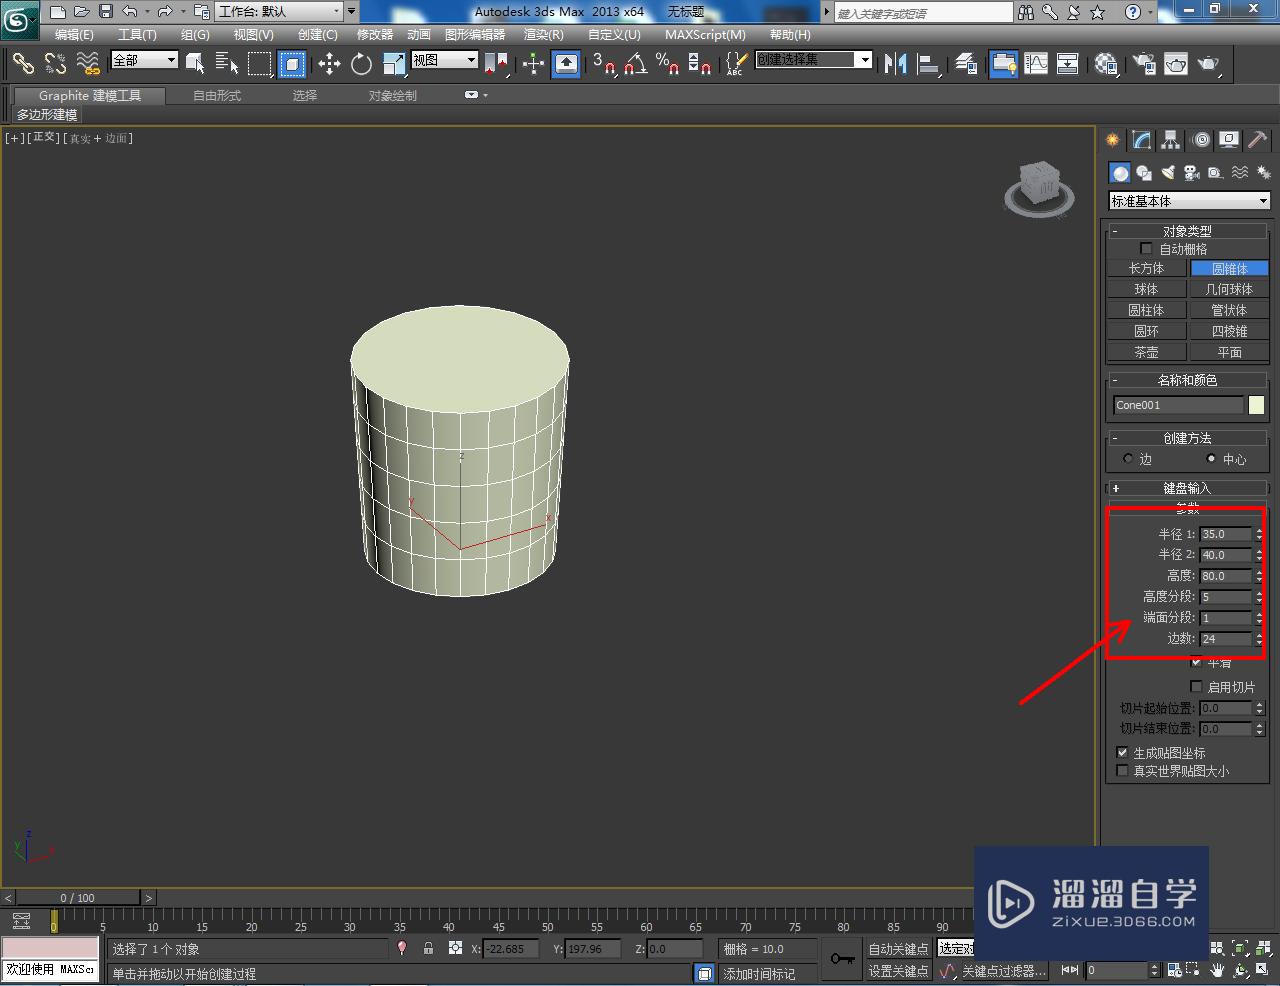This screenshot has width=1280, height=986.
Task: Click the 茶壶 object button
Action: pyautogui.click(x=1146, y=353)
